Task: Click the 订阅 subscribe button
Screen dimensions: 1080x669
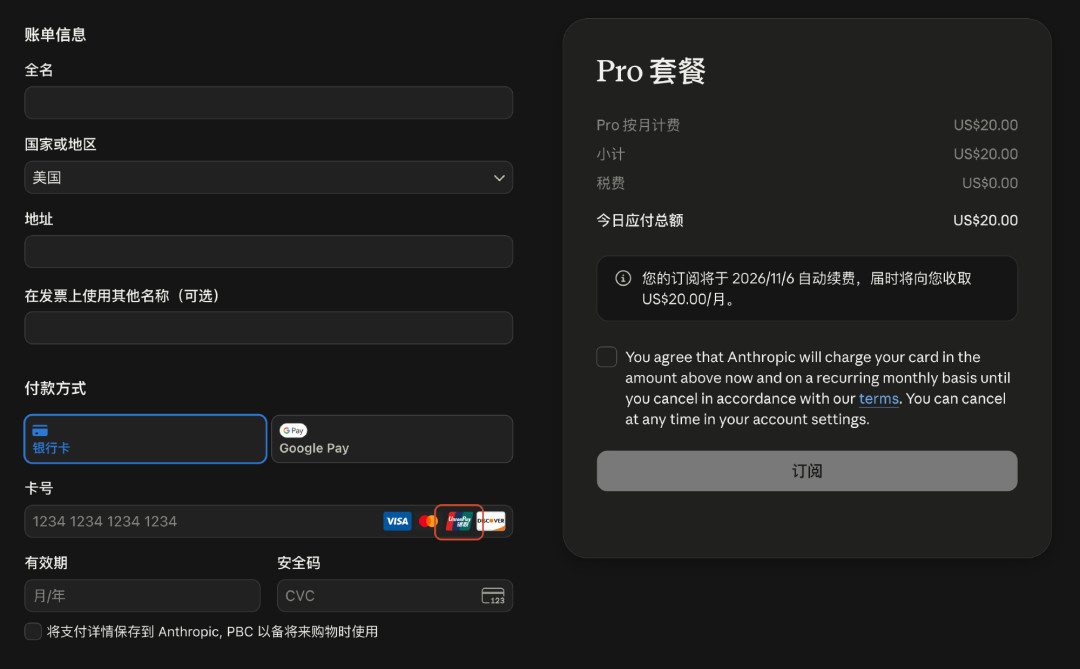Action: click(x=807, y=471)
